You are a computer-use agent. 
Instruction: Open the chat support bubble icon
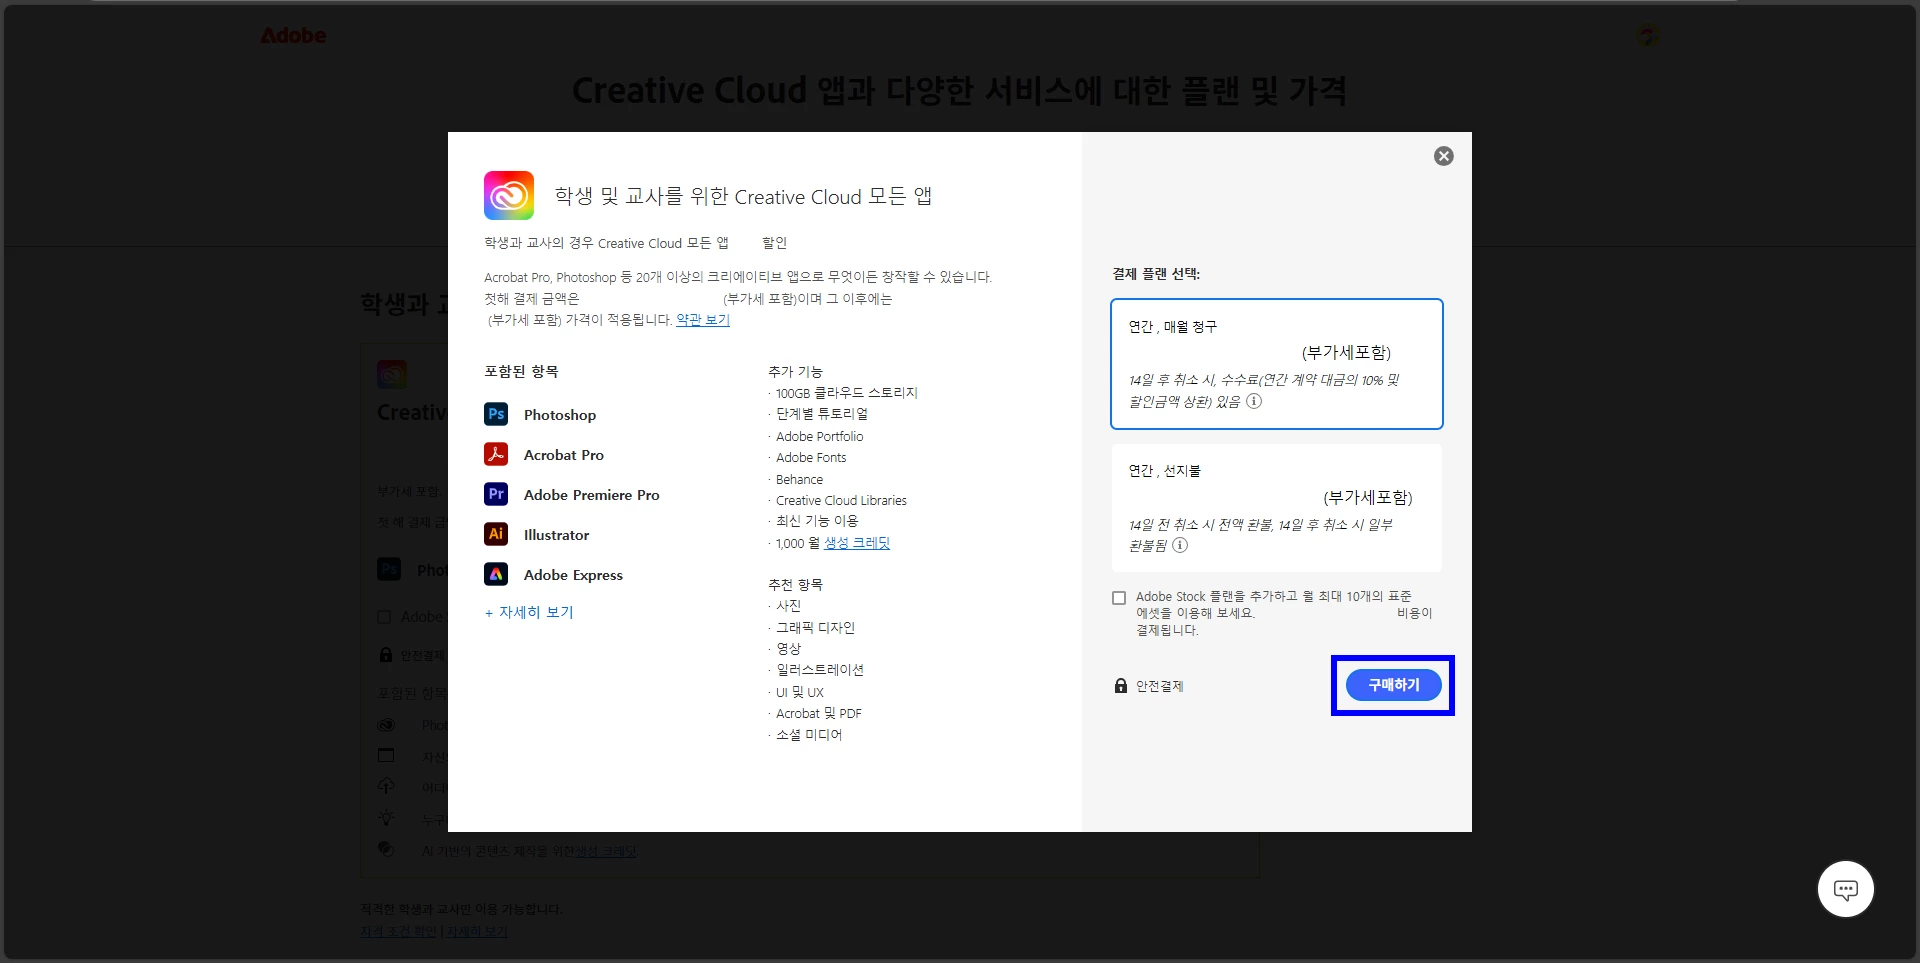[1845, 889]
